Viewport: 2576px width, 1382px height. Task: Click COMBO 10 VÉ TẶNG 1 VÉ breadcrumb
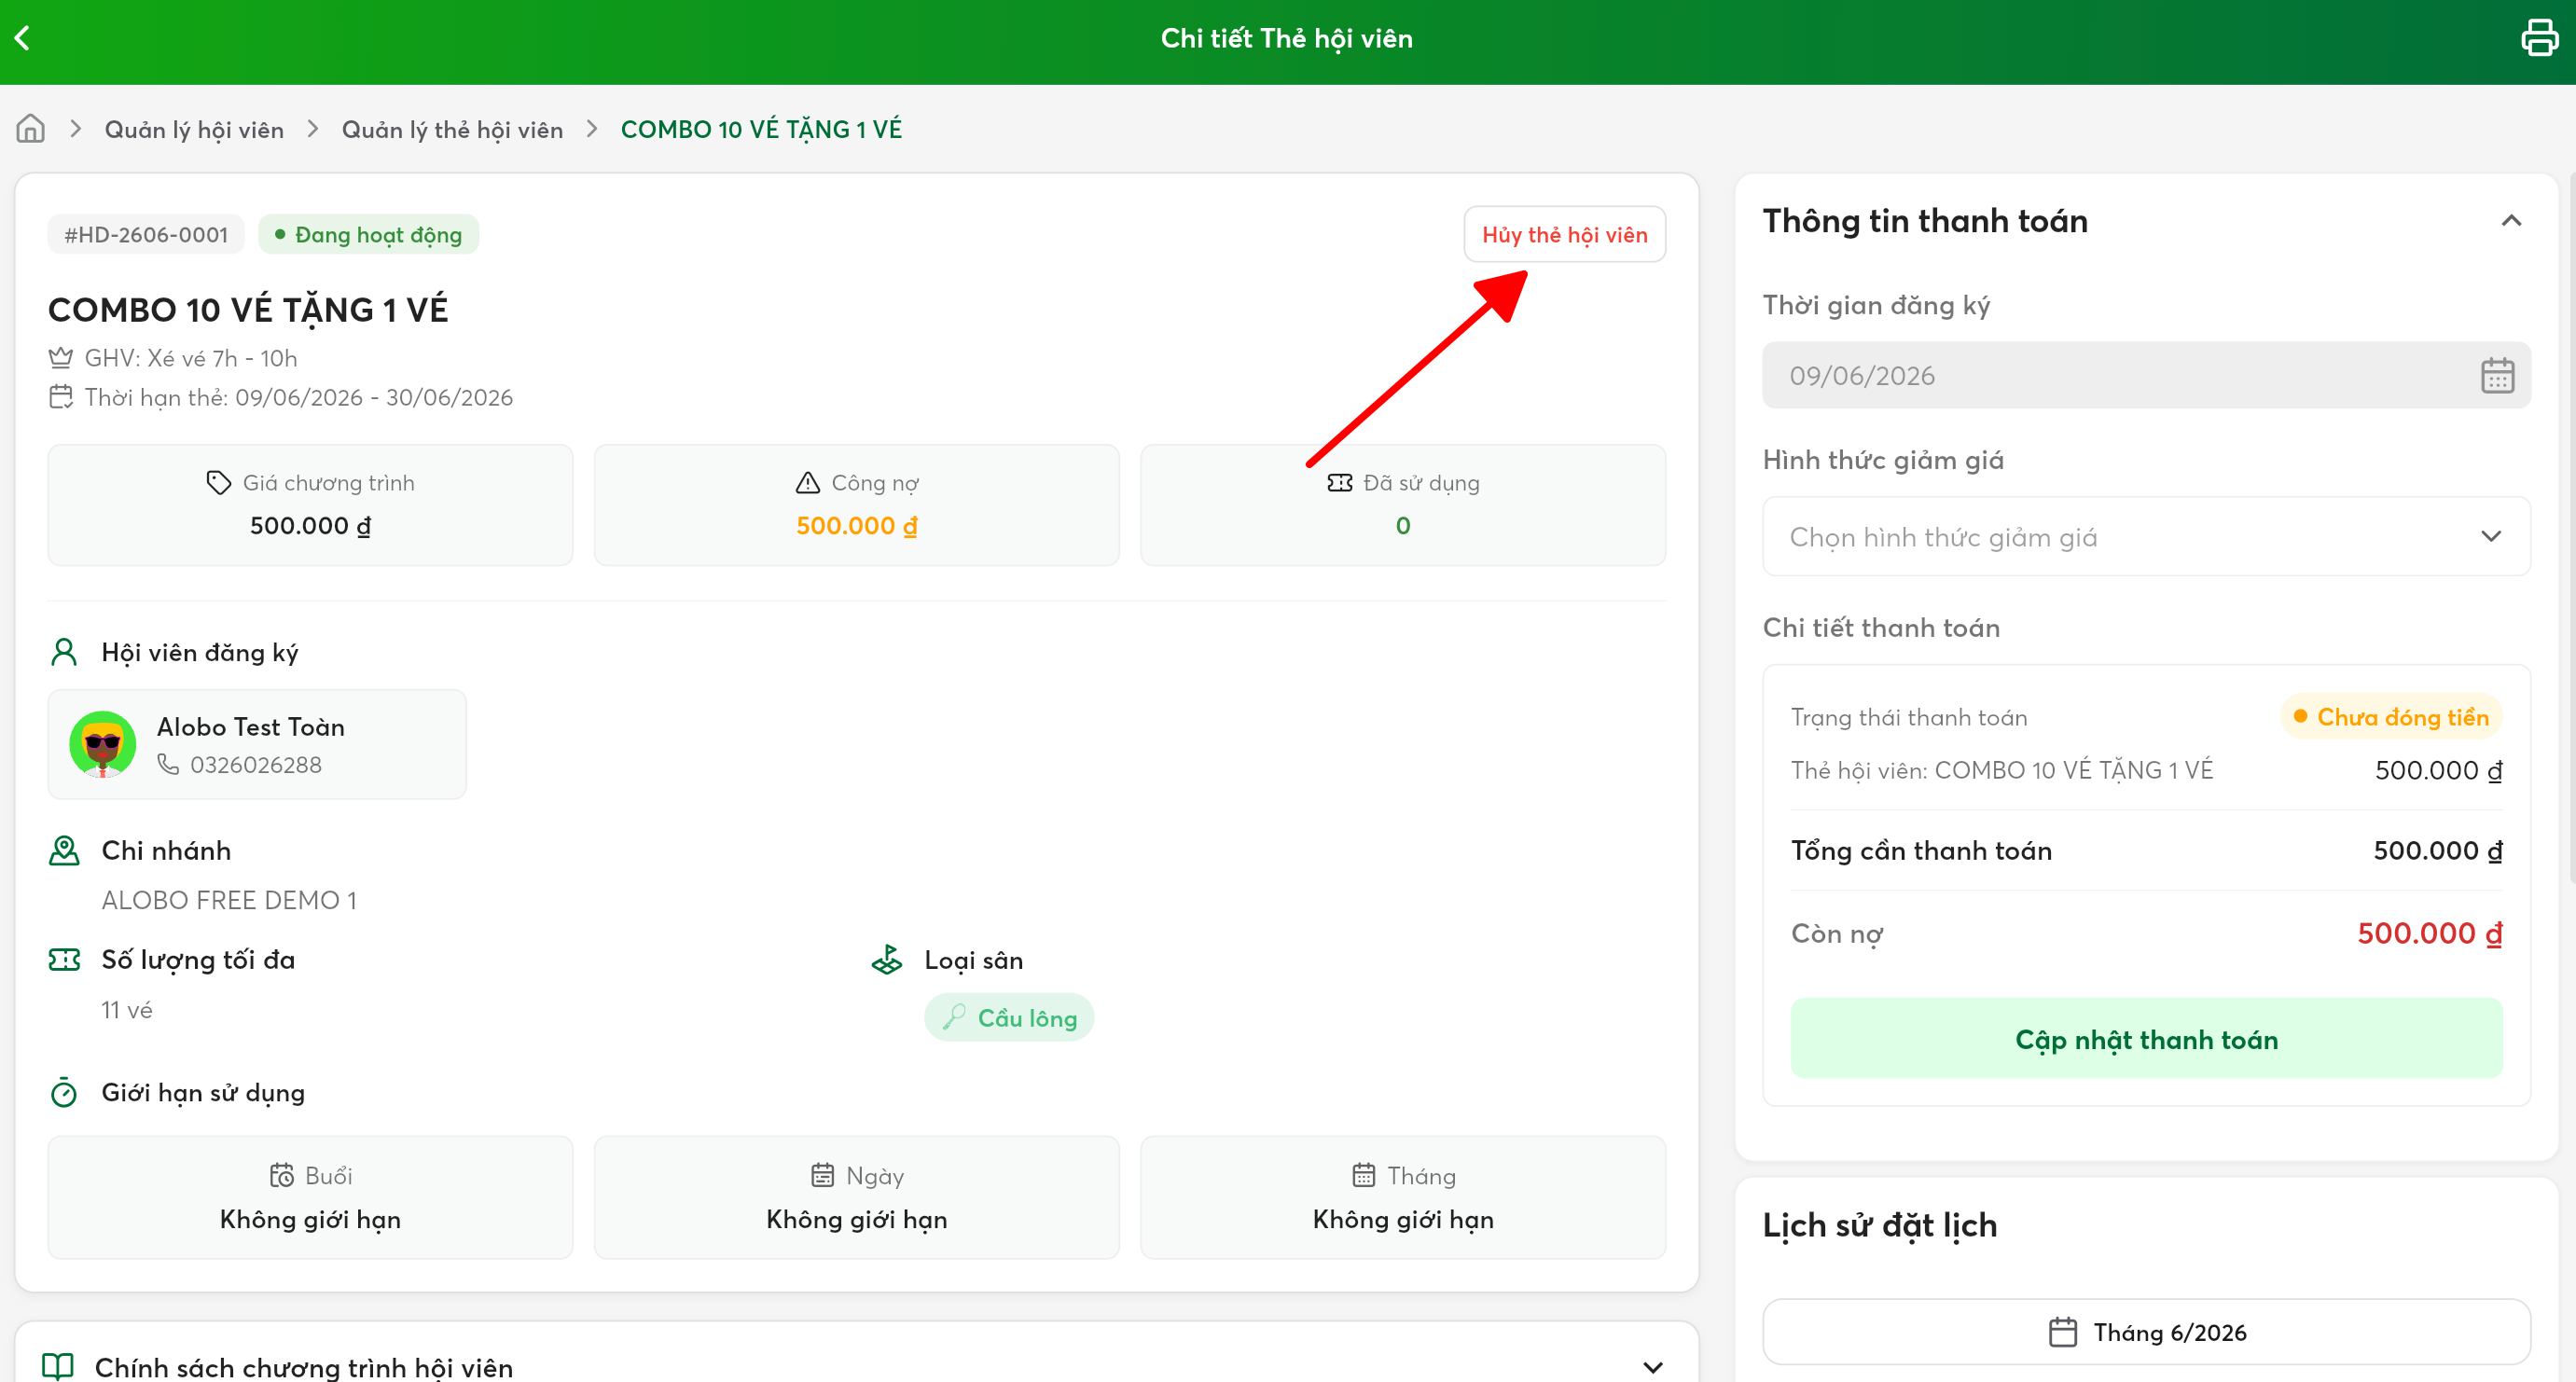(761, 129)
